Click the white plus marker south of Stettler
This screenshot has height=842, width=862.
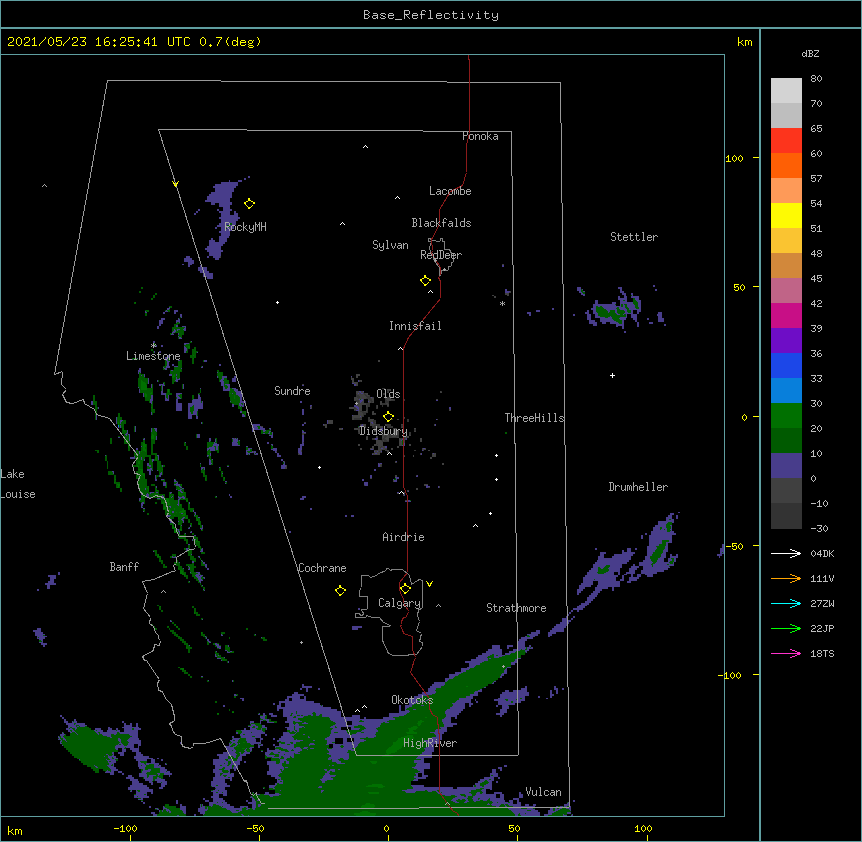(612, 375)
